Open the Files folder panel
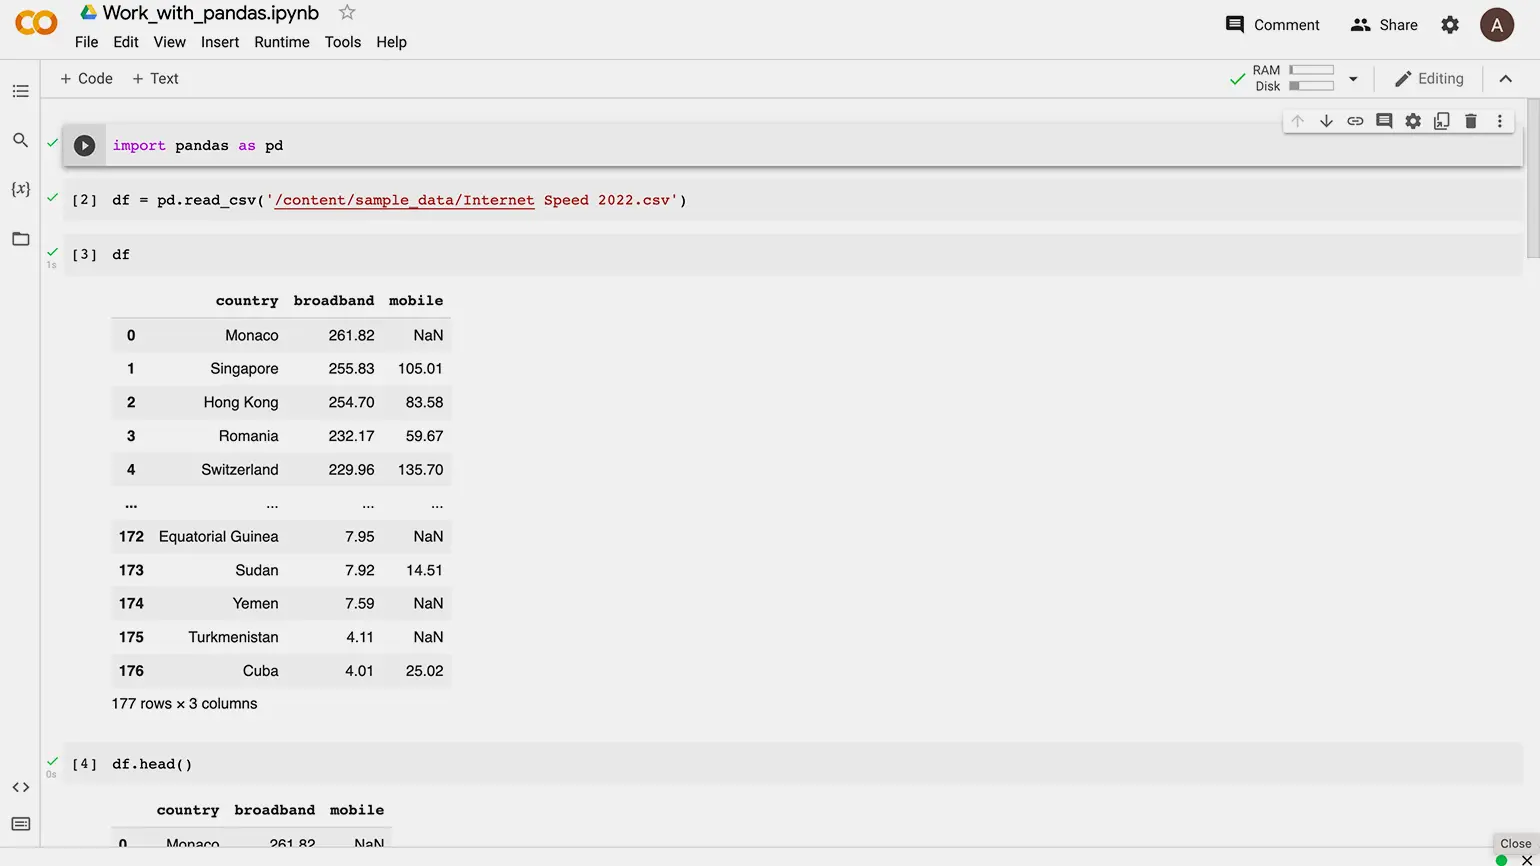Viewport: 1540px width, 866px height. [x=20, y=239]
